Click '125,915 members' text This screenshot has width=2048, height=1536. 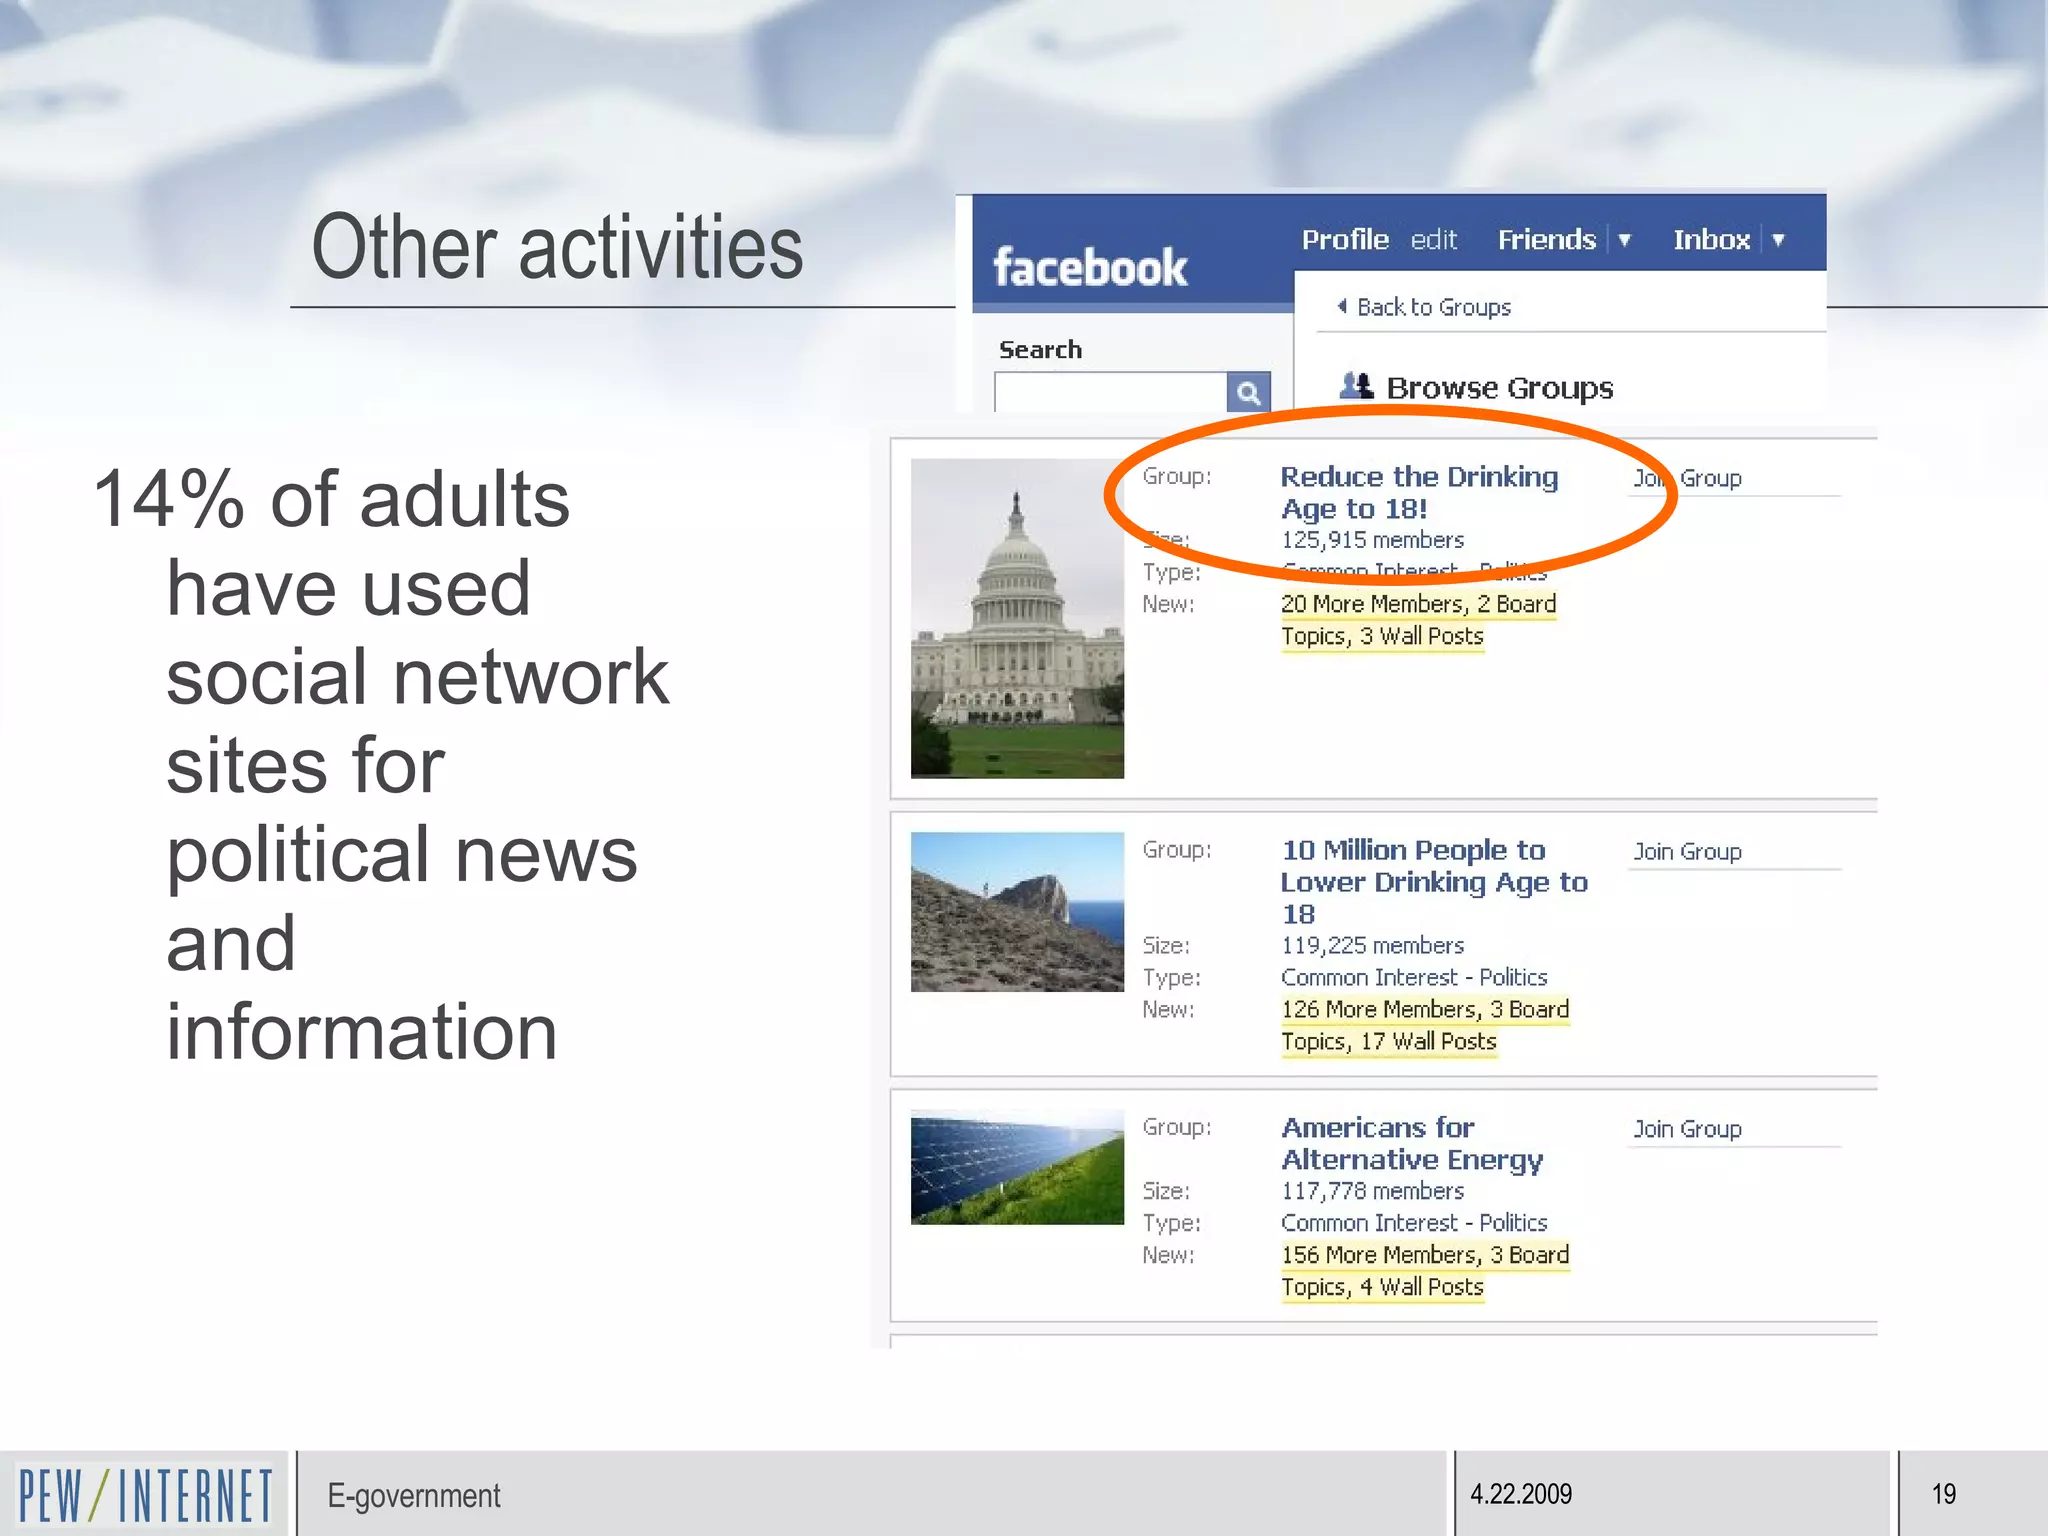point(1372,540)
